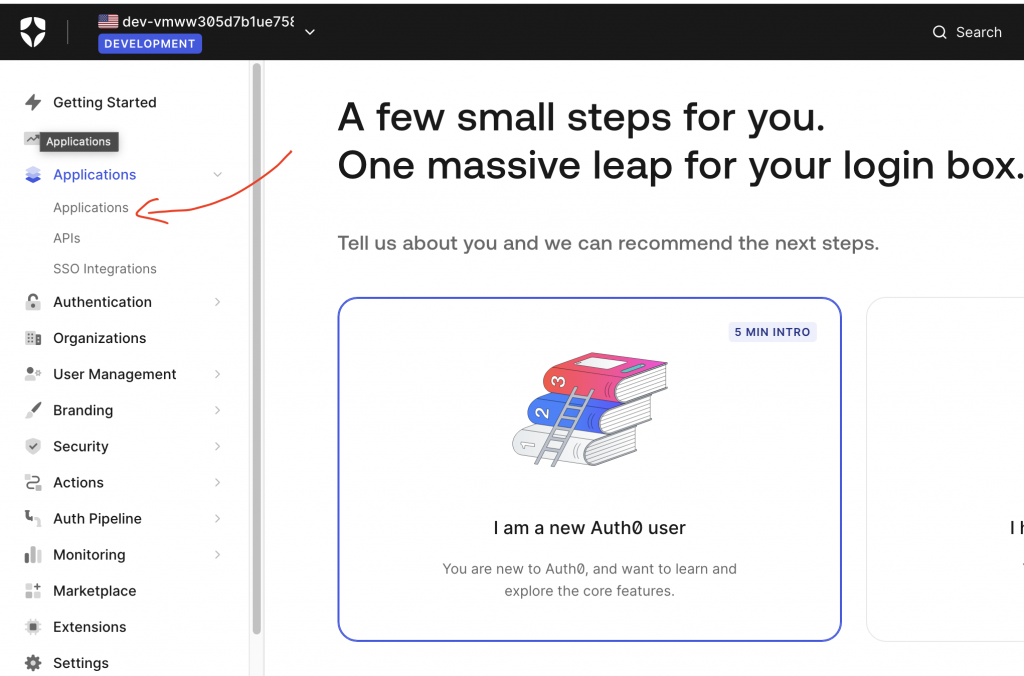Expand the Auth Pipeline chevron
This screenshot has height=676, width=1024.
pyautogui.click(x=217, y=519)
